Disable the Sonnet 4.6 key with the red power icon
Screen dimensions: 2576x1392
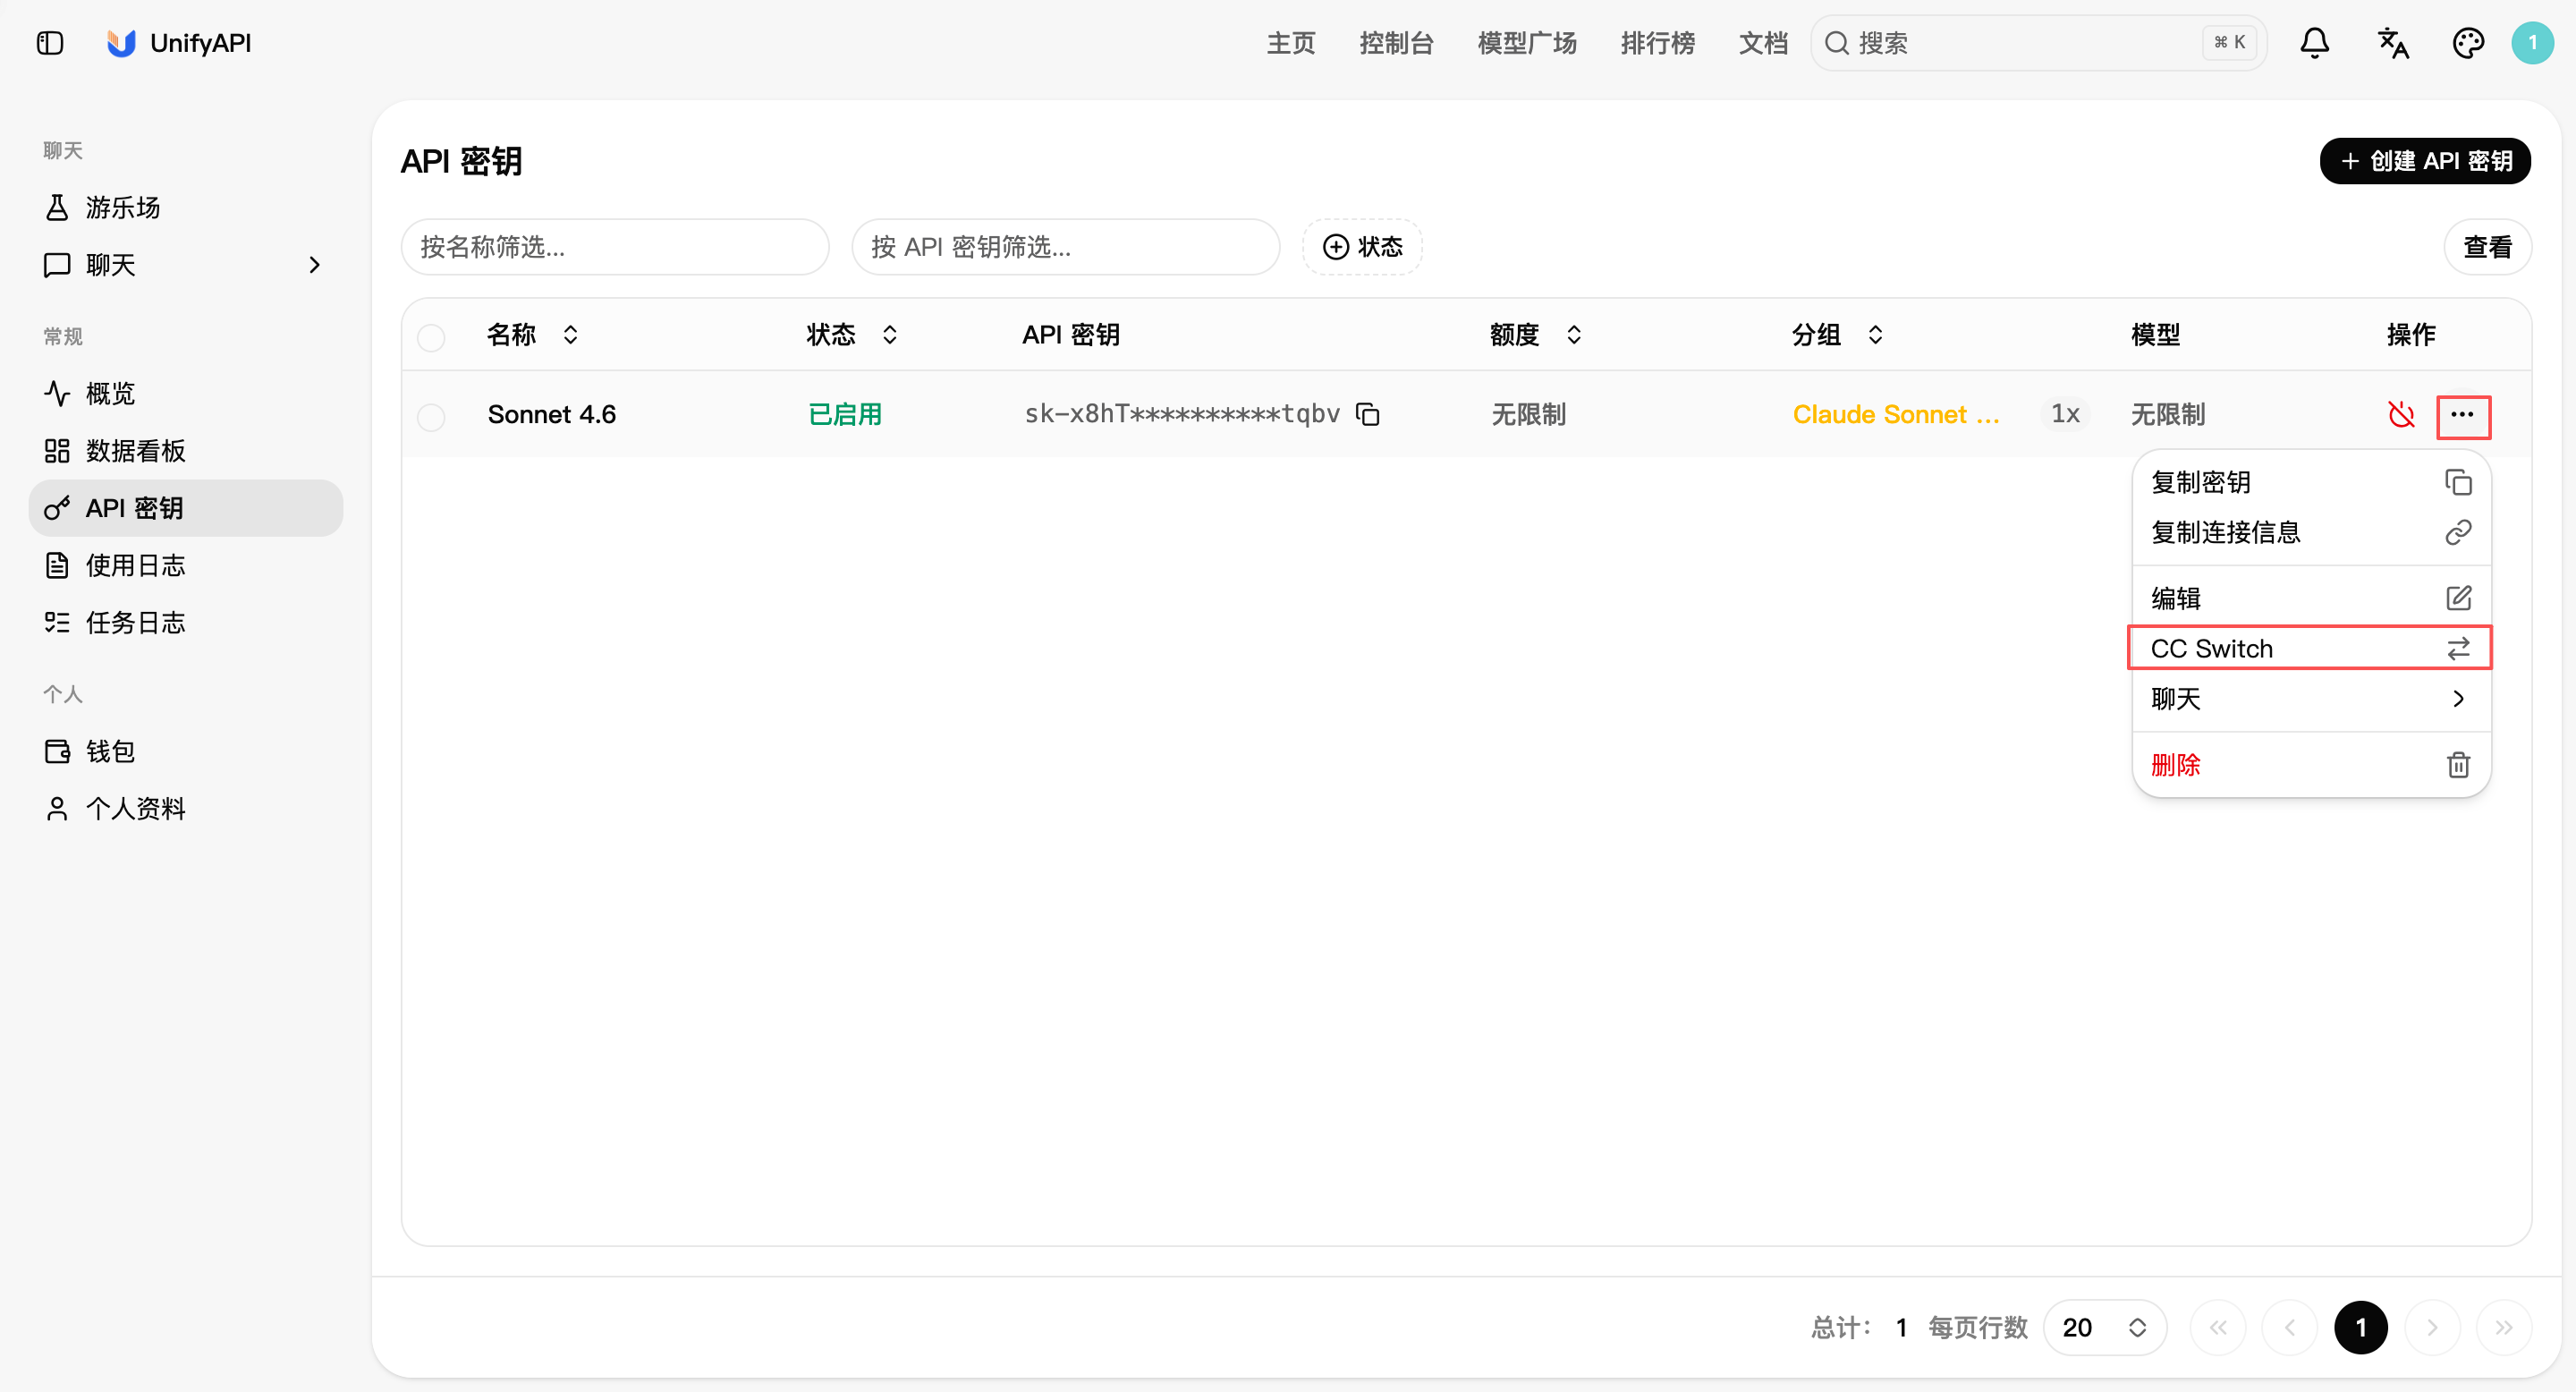[2401, 414]
